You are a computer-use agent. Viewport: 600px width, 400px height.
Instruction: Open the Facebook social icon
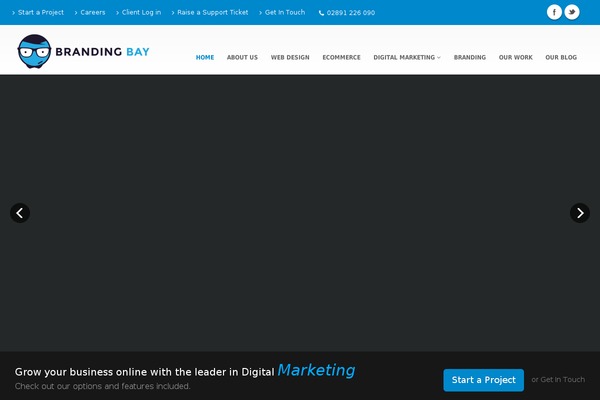click(x=554, y=12)
